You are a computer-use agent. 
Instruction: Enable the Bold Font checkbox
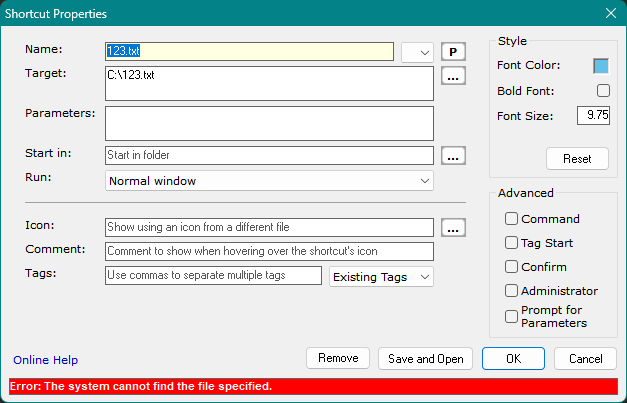coord(602,91)
